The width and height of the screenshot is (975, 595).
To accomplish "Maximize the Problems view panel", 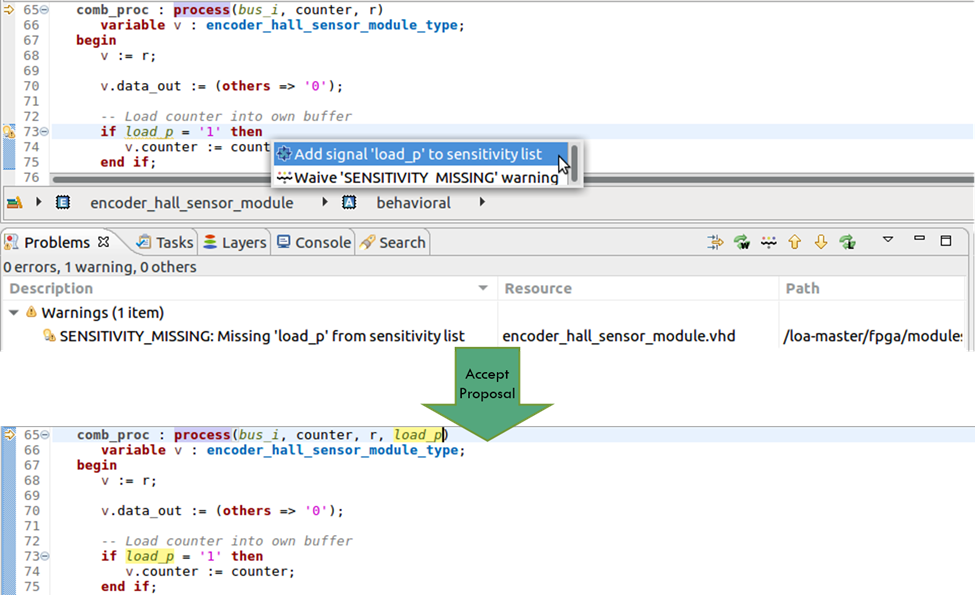I will click(946, 241).
